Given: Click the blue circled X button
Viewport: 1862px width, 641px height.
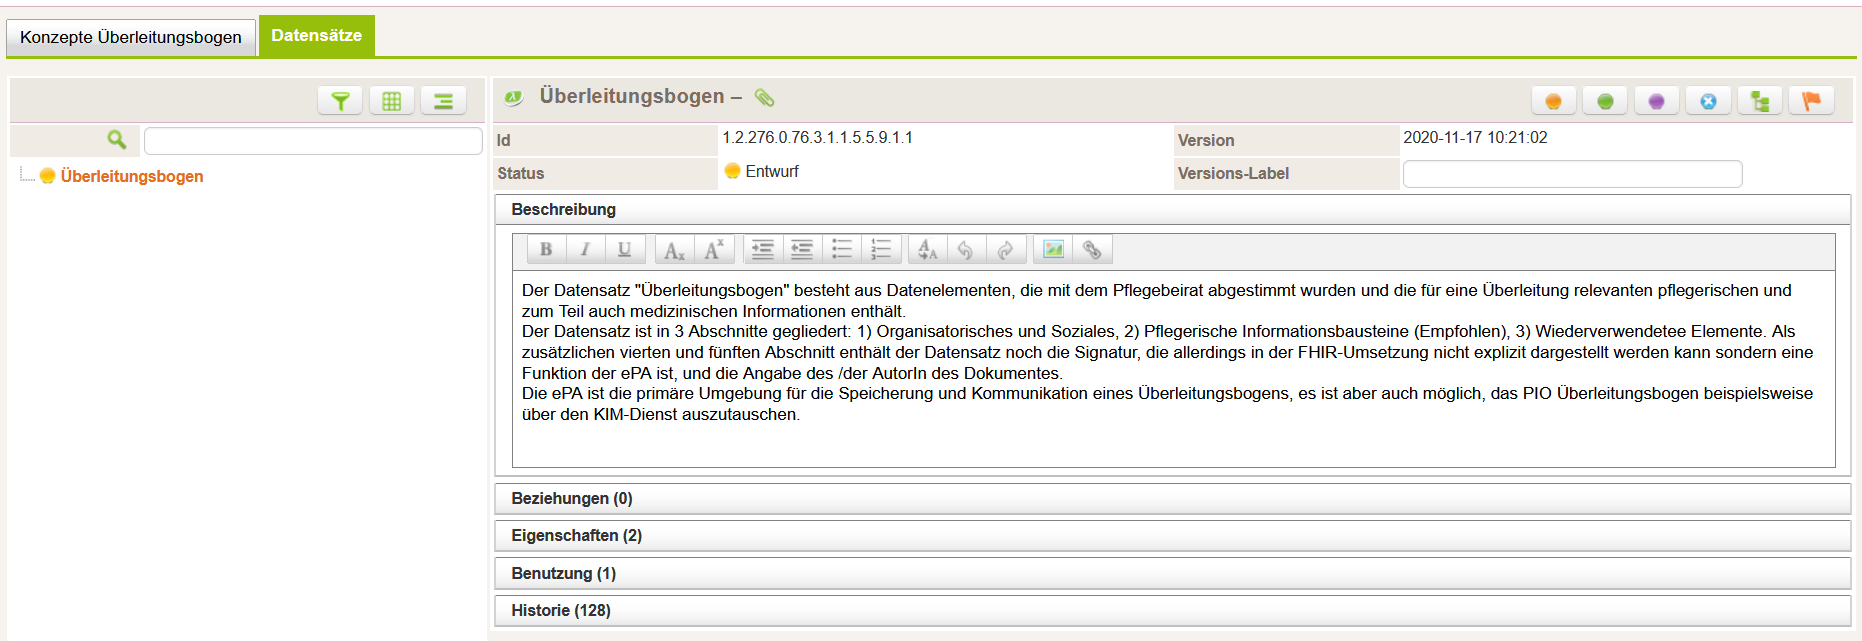Looking at the screenshot, I should coord(1708,101).
